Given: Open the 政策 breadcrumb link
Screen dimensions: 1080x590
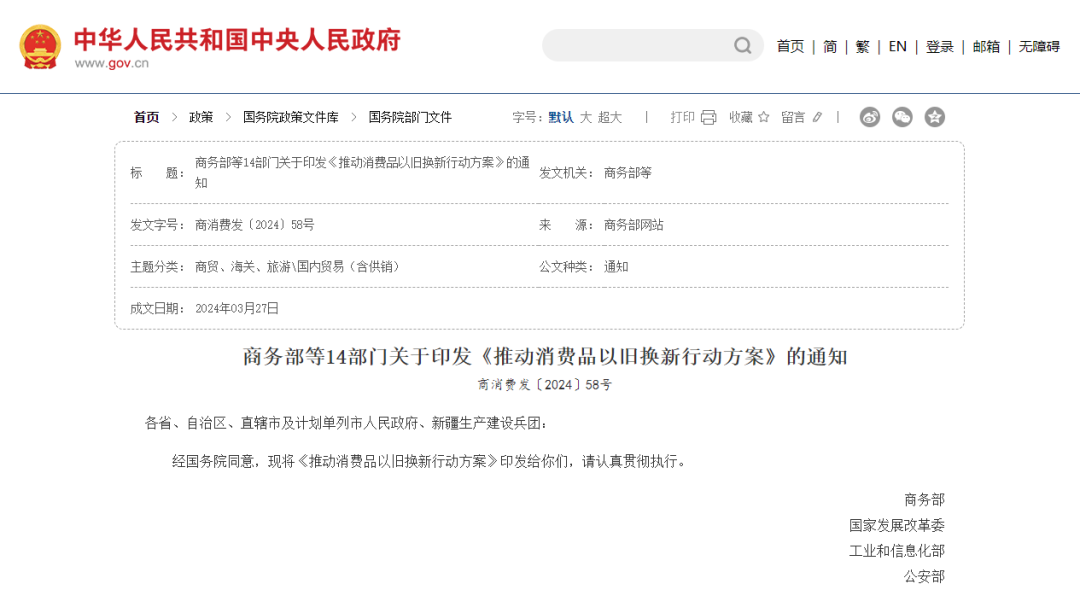Looking at the screenshot, I should point(201,117).
